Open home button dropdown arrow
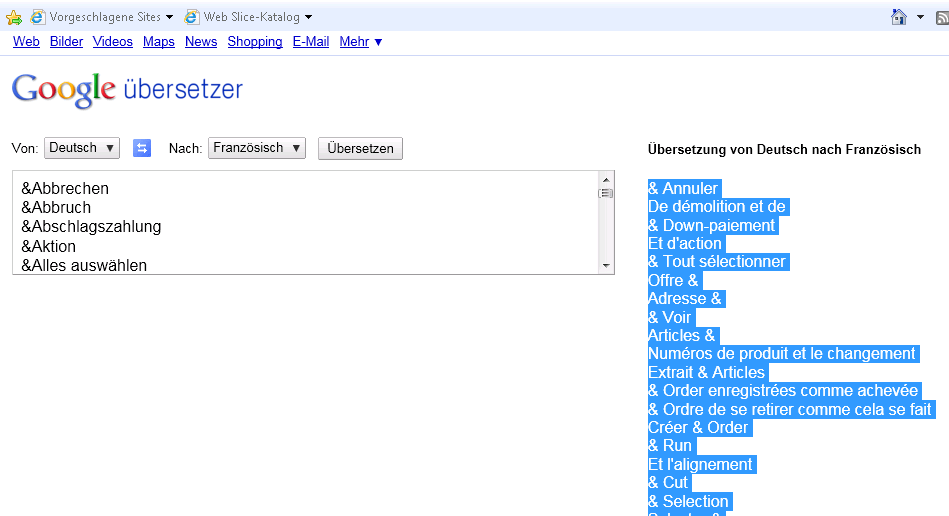 click(x=921, y=18)
